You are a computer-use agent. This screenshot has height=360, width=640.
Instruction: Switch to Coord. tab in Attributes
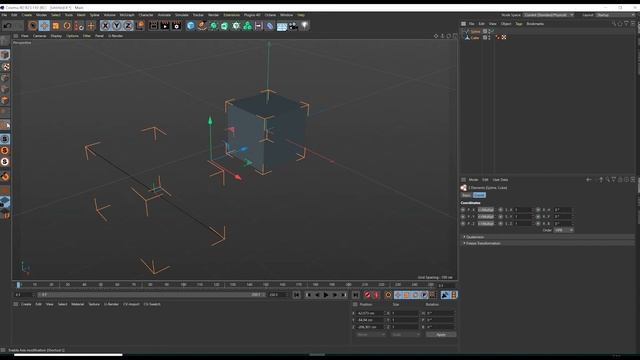point(479,195)
